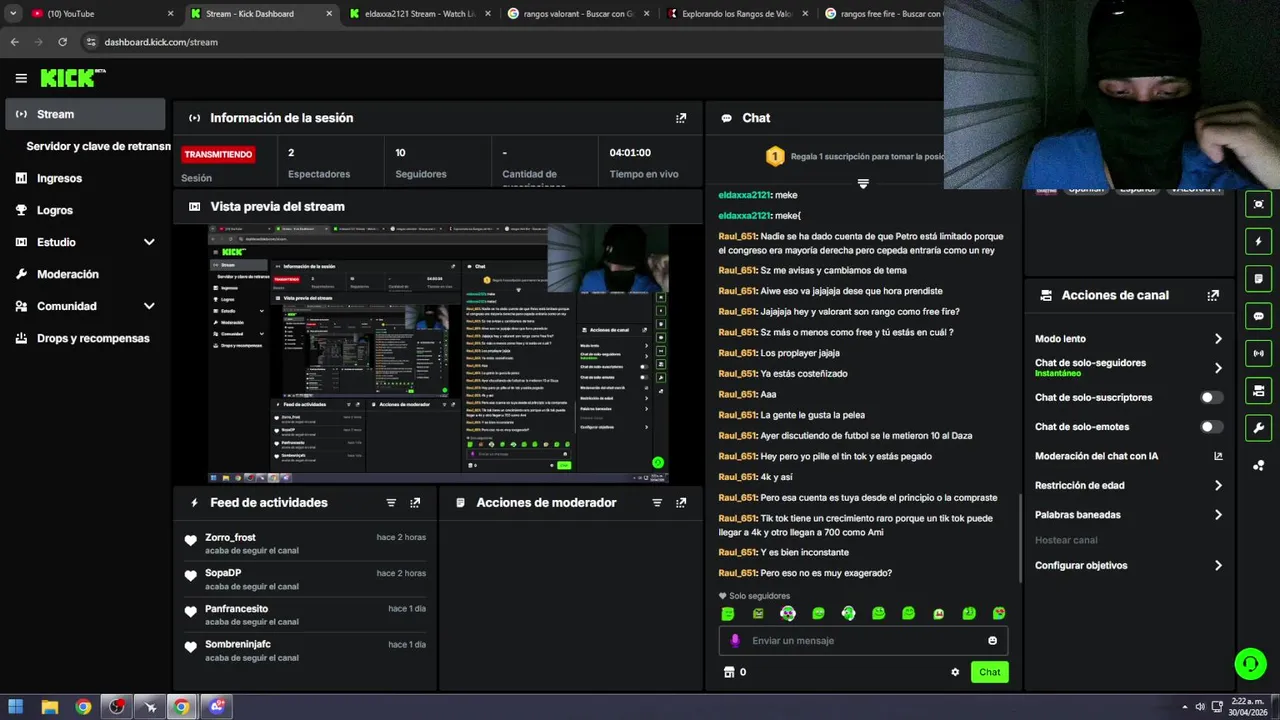This screenshot has height=720, width=1280.
Task: Open the emoji picker in message box
Action: coord(992,641)
